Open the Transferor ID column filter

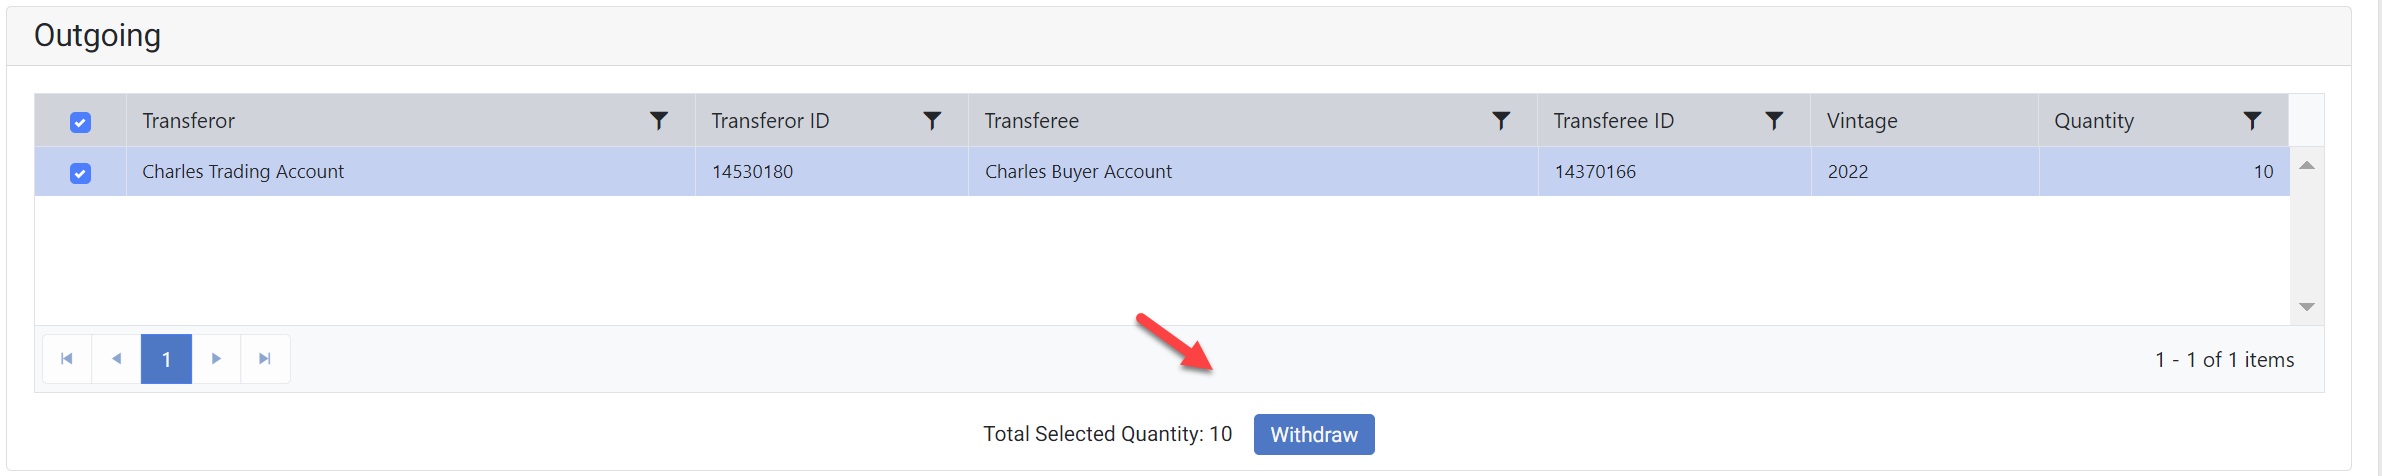(x=932, y=121)
